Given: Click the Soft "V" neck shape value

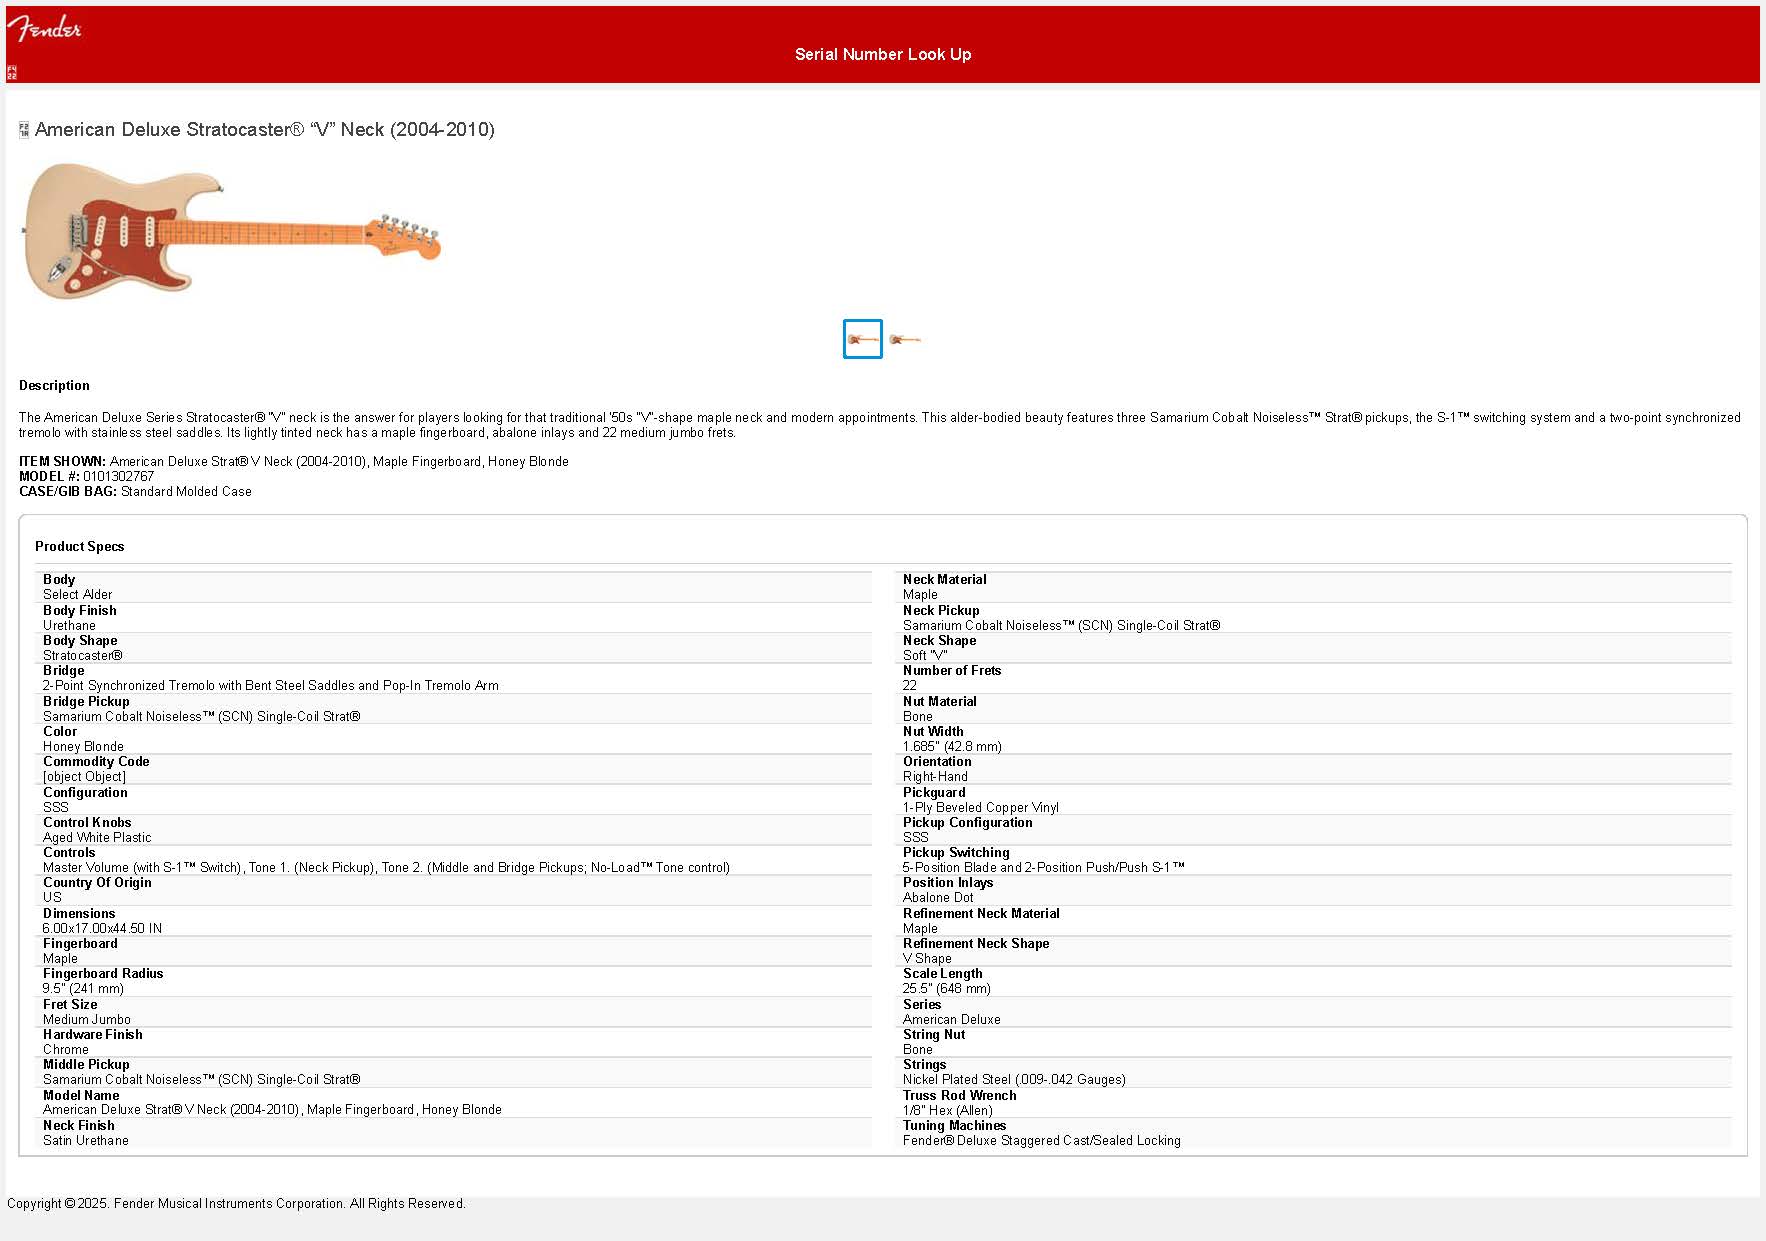Looking at the screenshot, I should pyautogui.click(x=925, y=655).
